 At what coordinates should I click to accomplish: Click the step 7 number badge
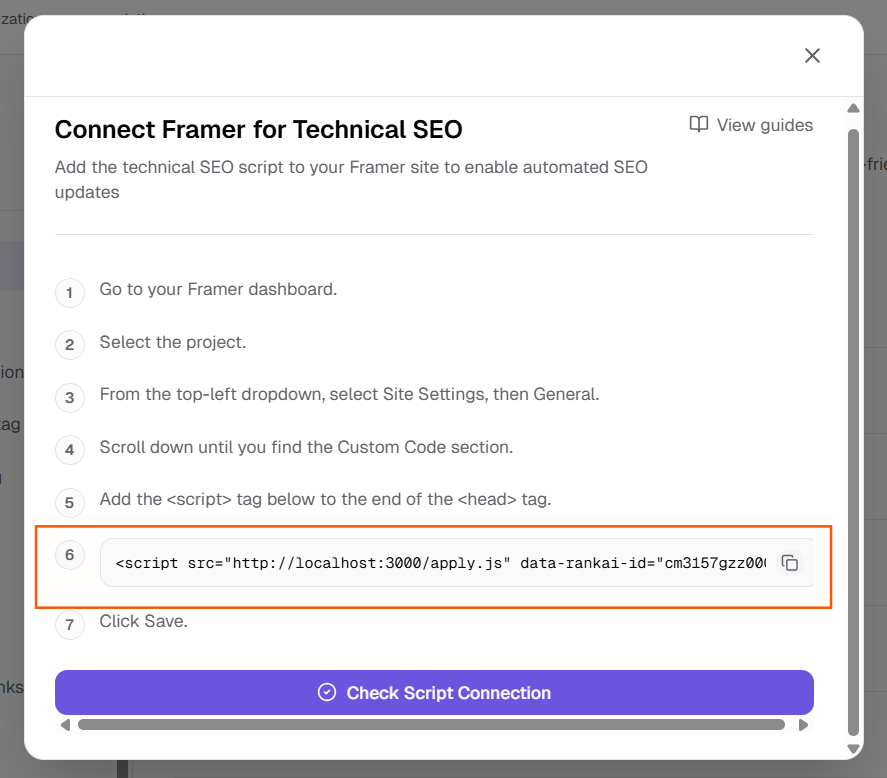pyautogui.click(x=69, y=626)
